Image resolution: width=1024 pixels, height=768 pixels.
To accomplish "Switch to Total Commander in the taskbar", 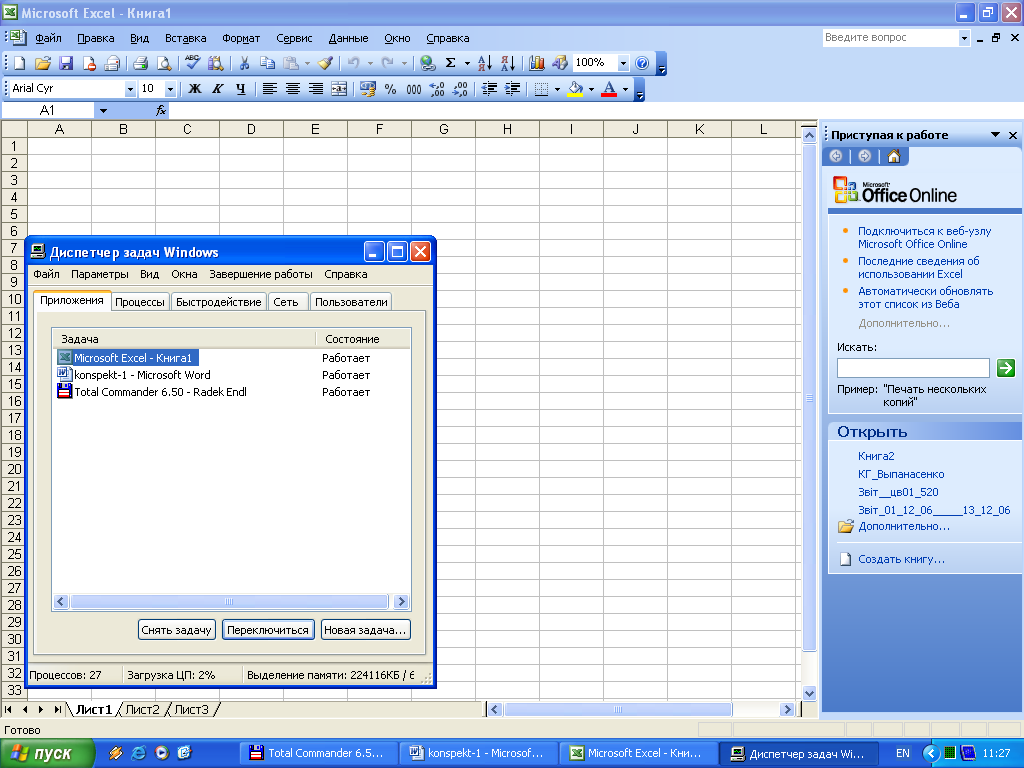I will 318,754.
